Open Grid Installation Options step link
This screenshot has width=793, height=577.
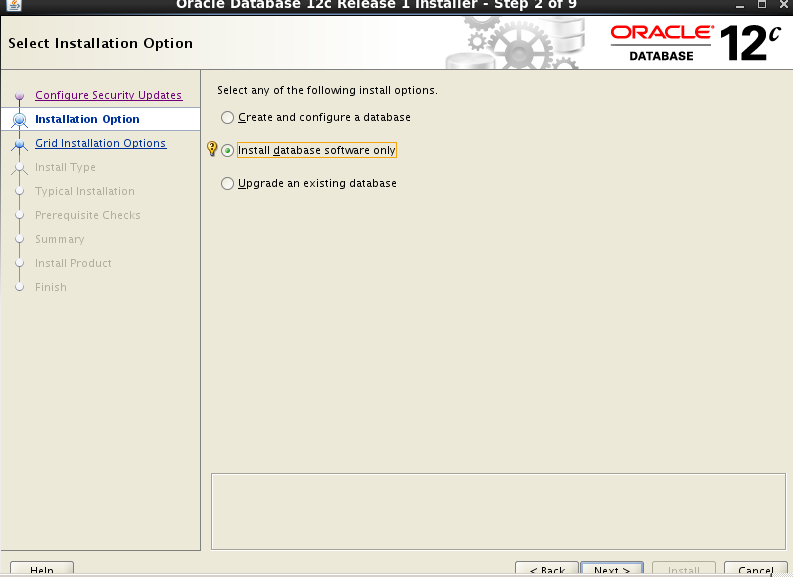[100, 143]
